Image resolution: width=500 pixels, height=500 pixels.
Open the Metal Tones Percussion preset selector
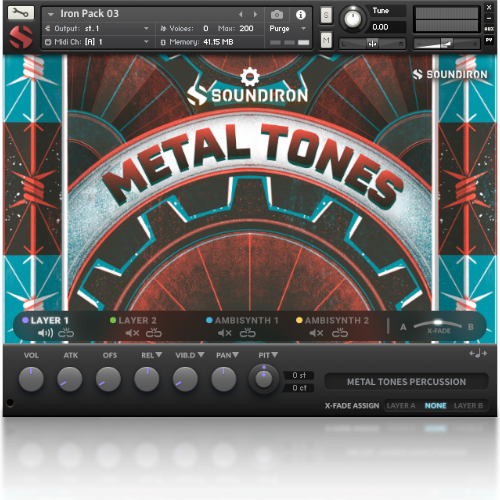406,382
